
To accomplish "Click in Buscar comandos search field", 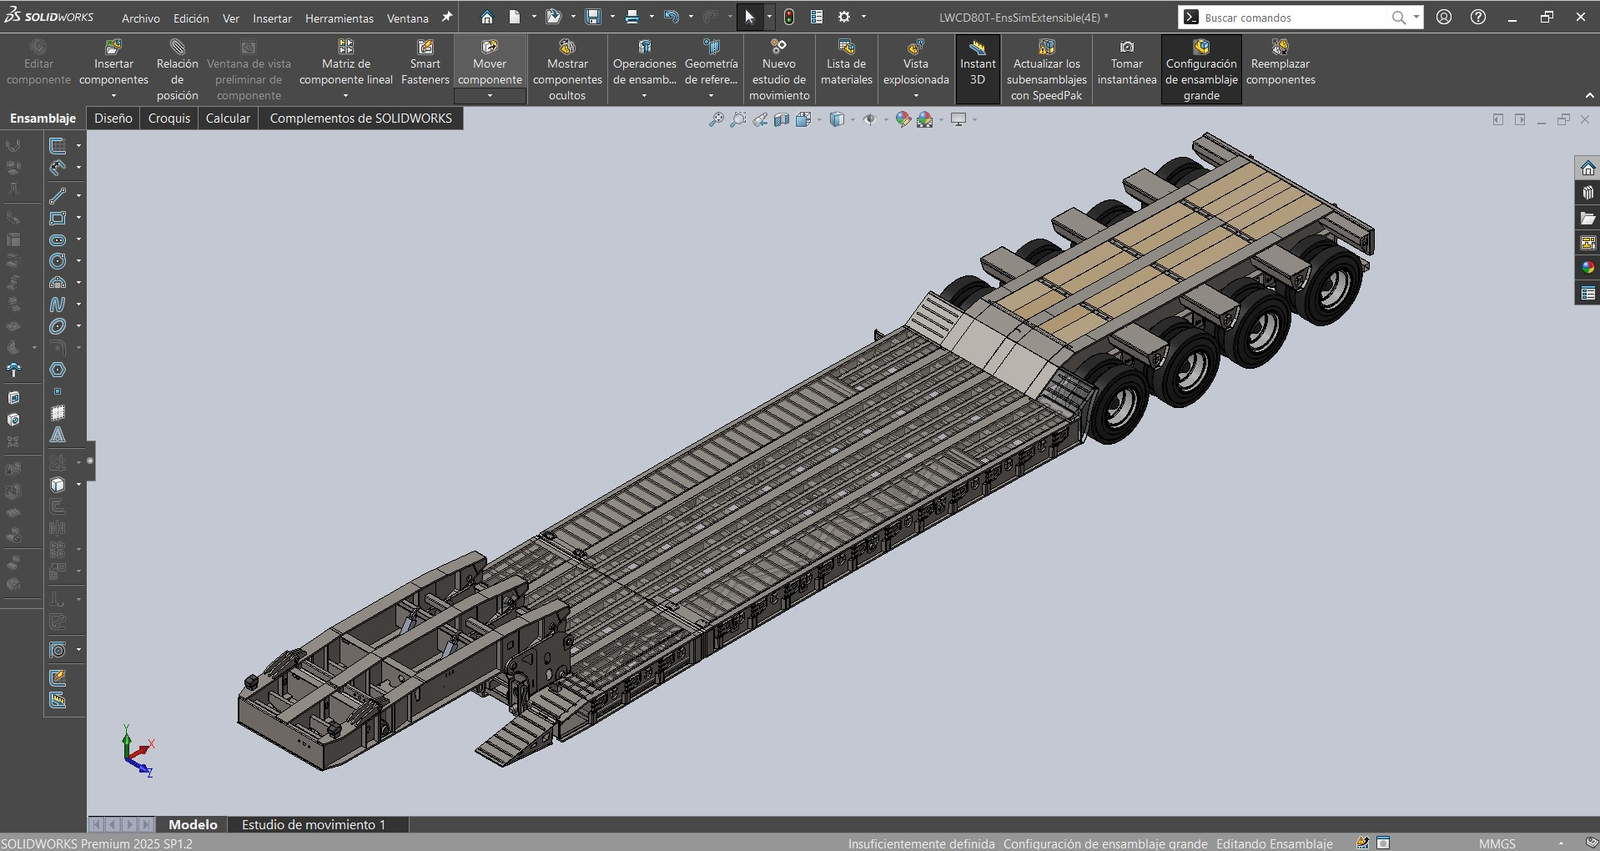I will [1296, 18].
